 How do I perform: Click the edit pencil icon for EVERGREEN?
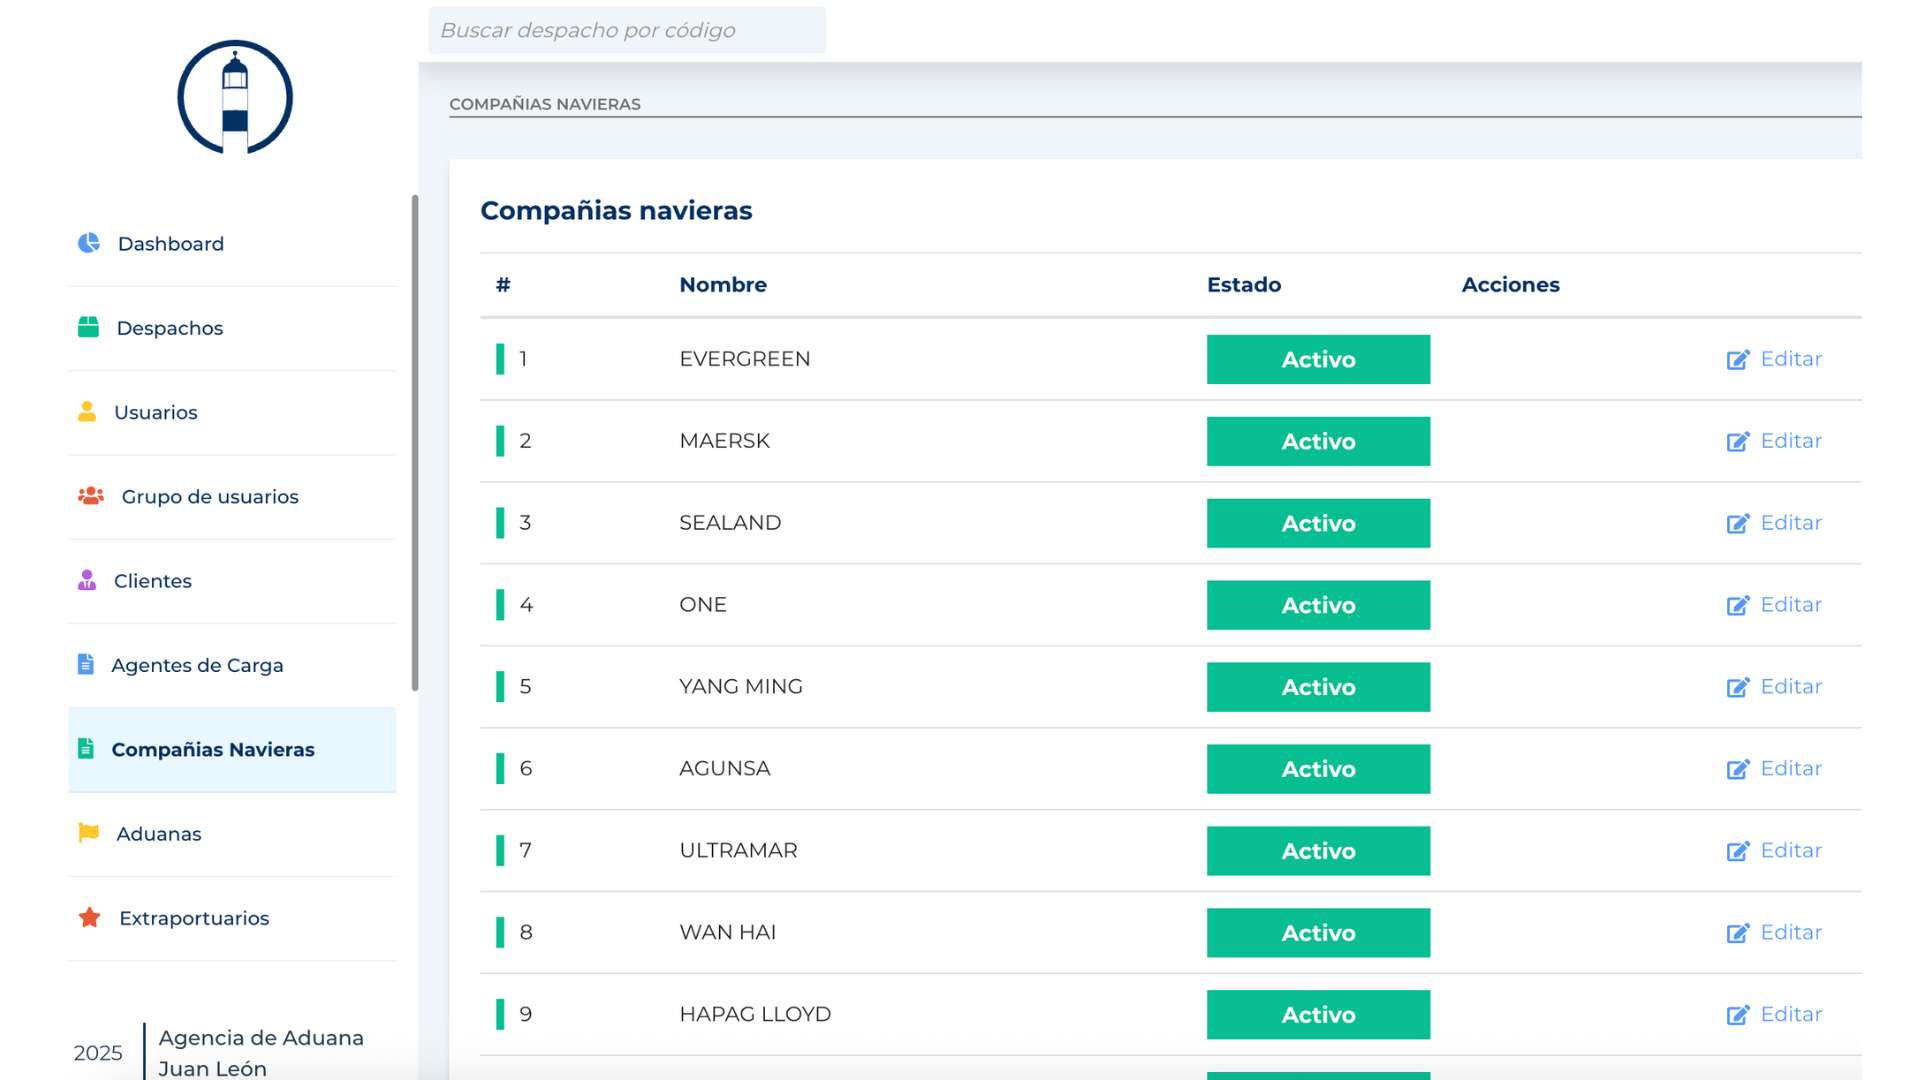point(1738,359)
